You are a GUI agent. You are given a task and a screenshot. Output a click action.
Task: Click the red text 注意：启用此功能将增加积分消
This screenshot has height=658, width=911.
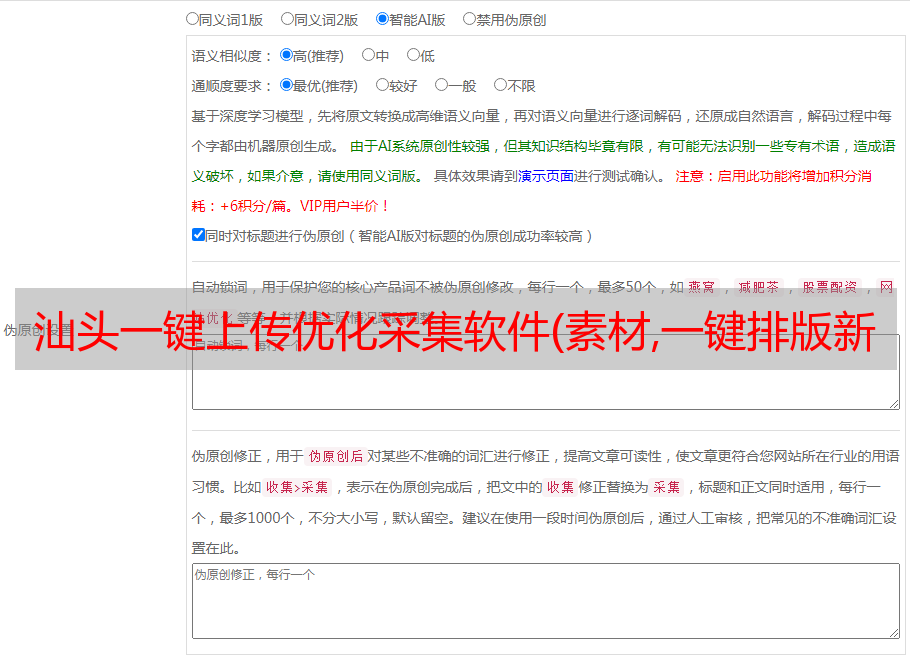click(773, 176)
